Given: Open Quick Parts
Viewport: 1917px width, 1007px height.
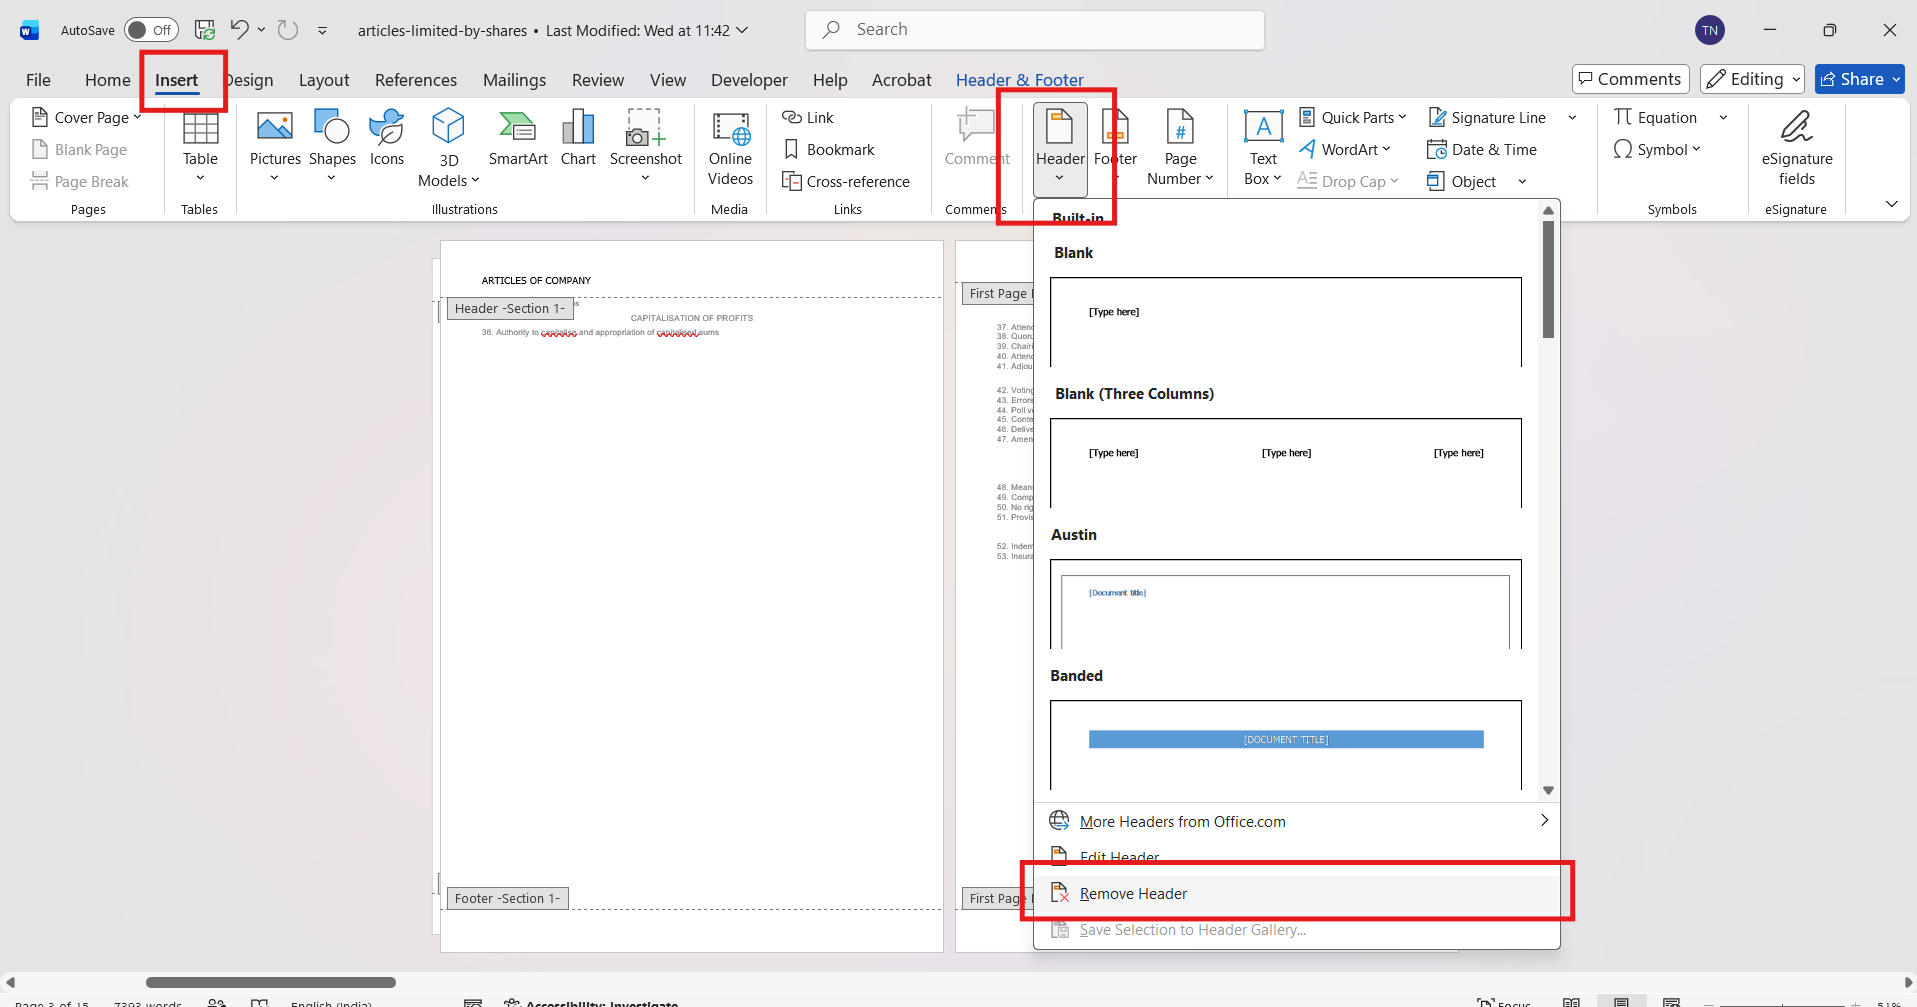Looking at the screenshot, I should point(1352,117).
